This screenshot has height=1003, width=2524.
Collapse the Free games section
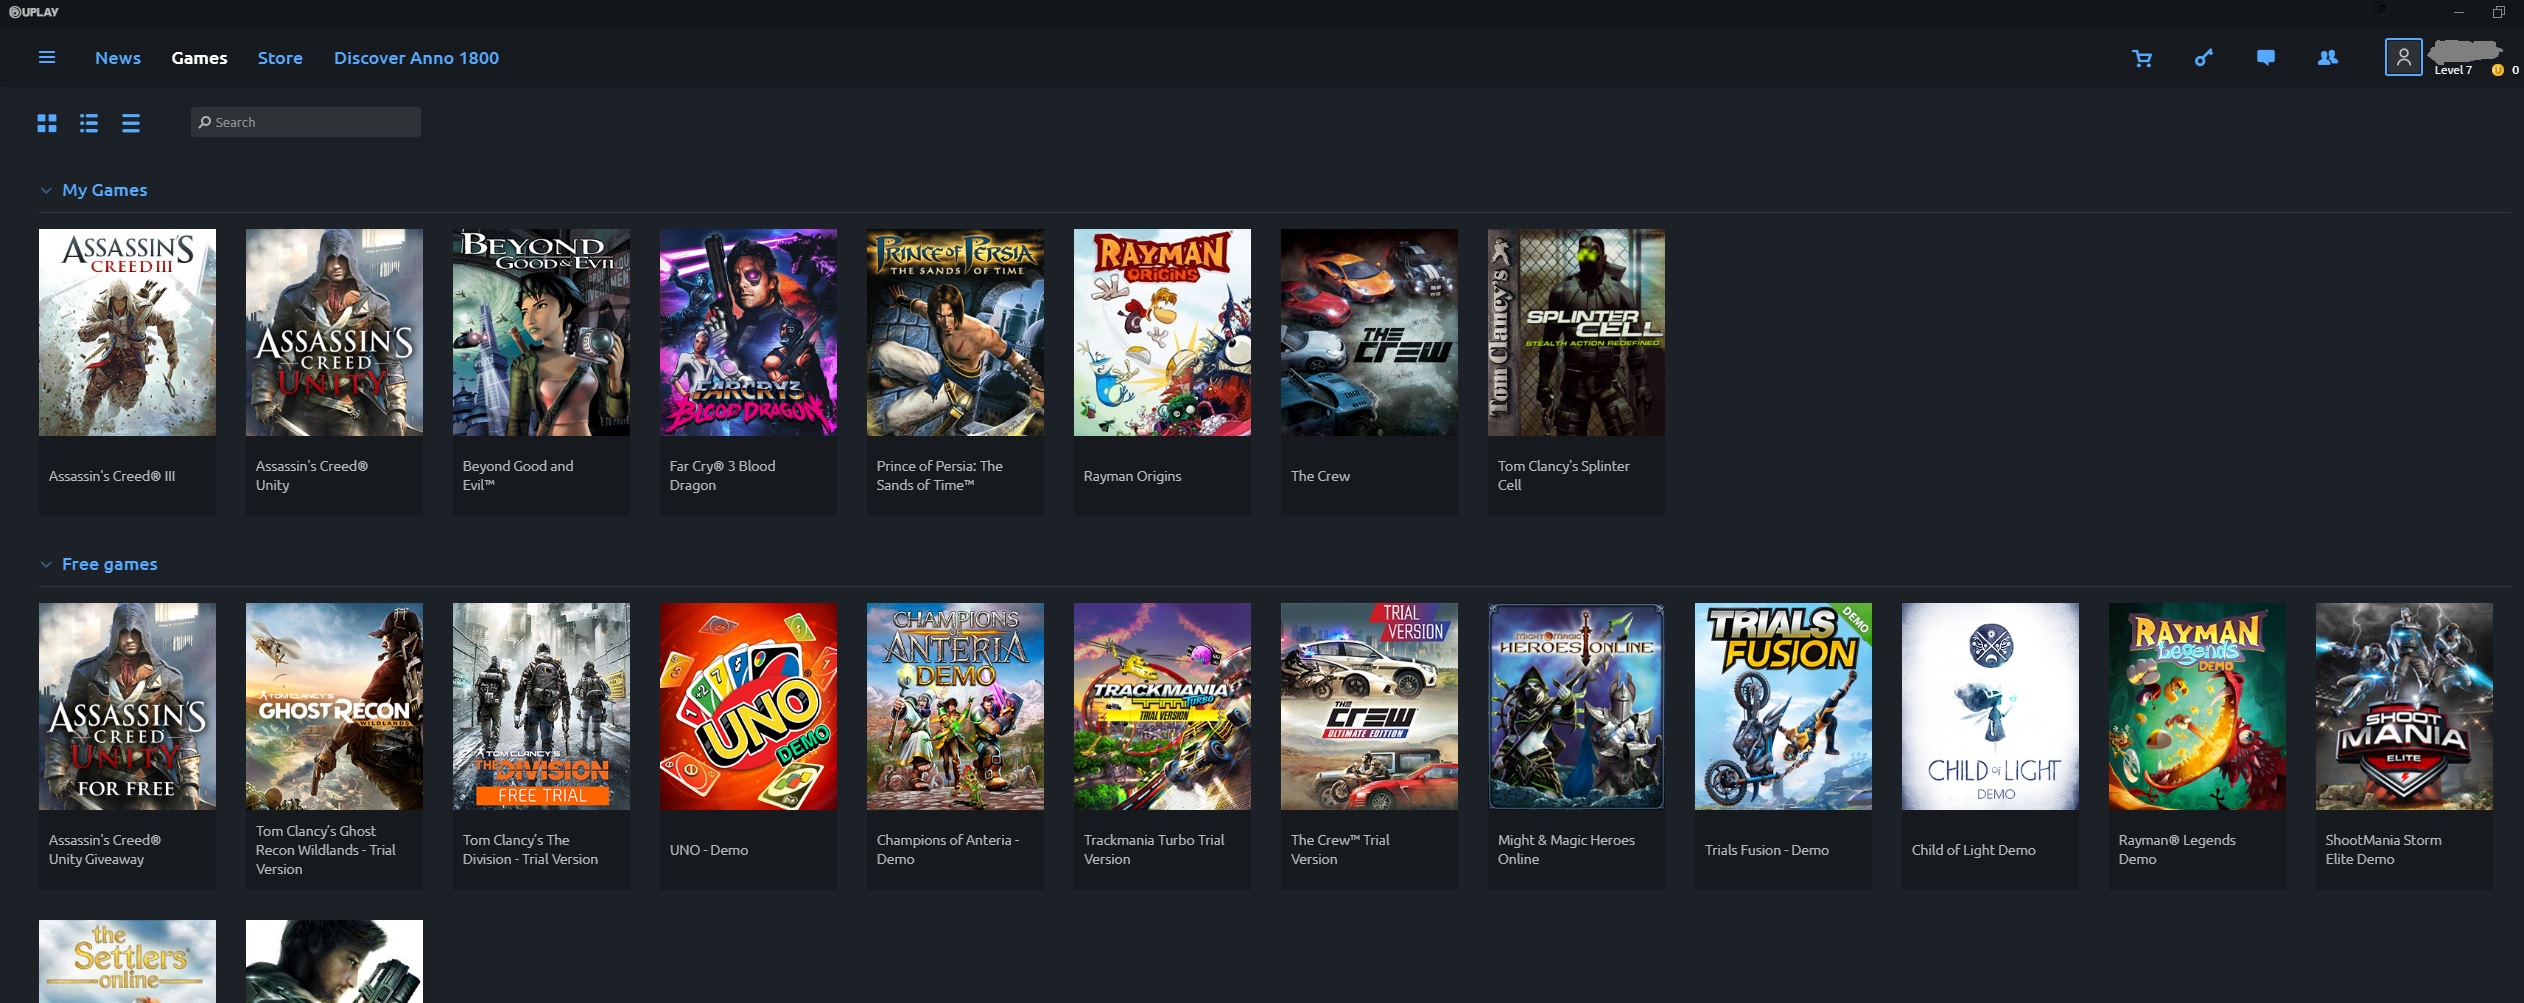(46, 564)
